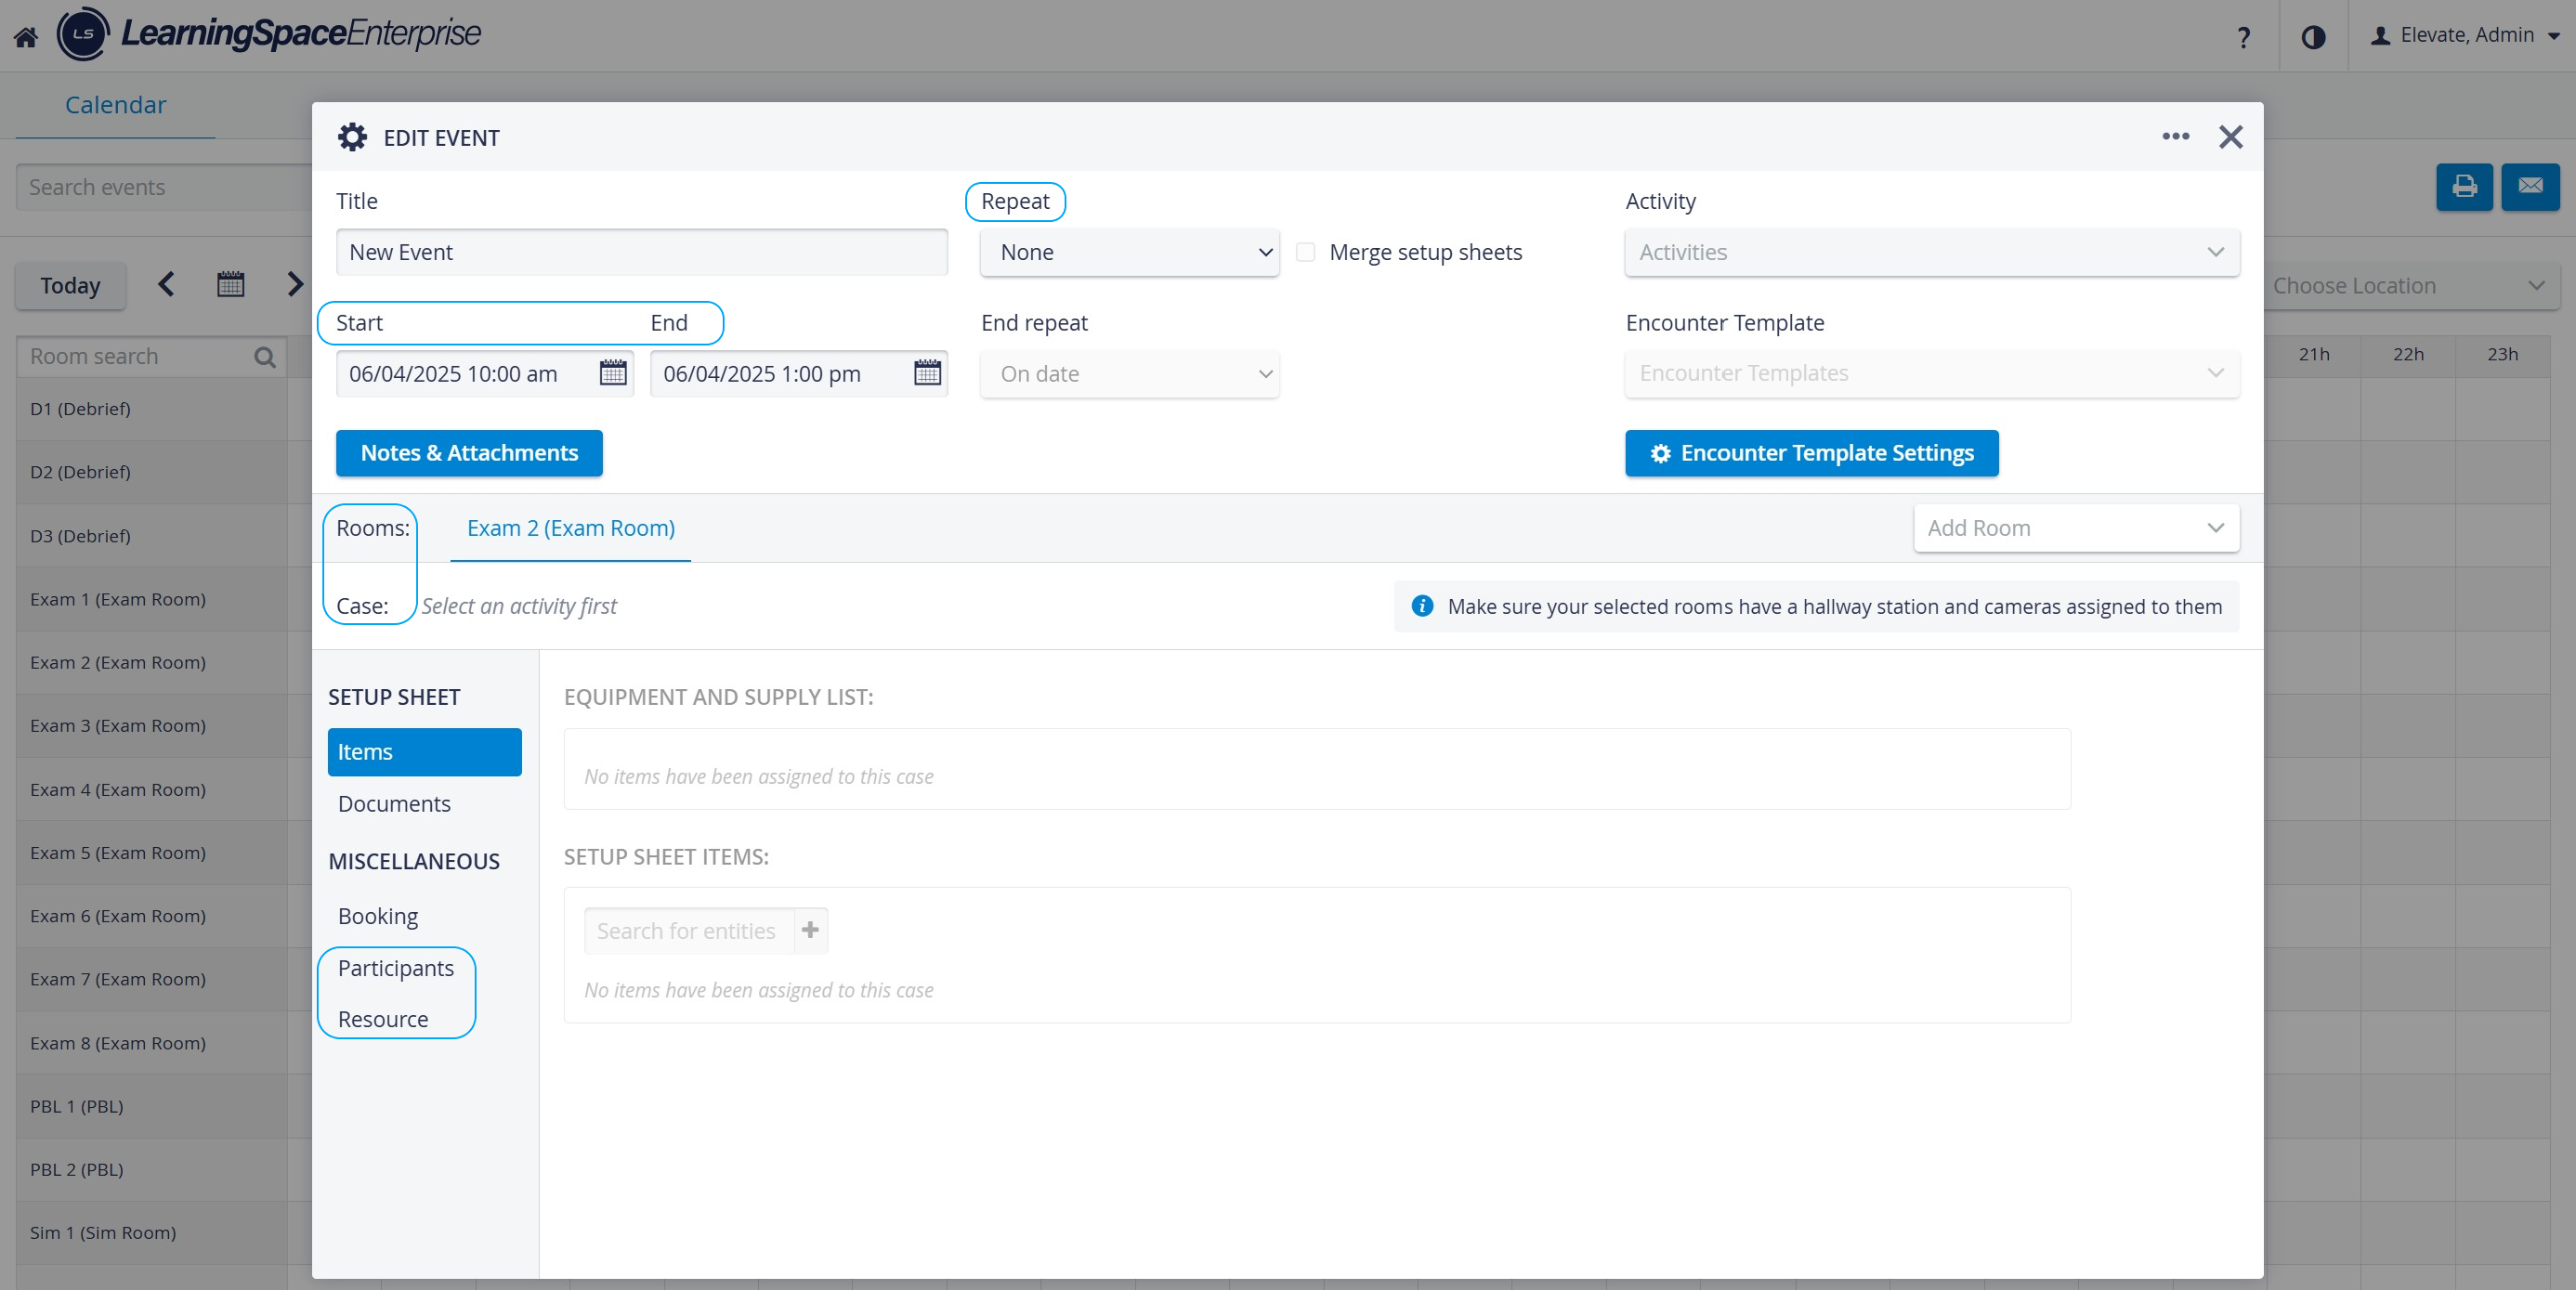Open the Activities dropdown
Image resolution: width=2576 pixels, height=1290 pixels.
pos(1931,252)
